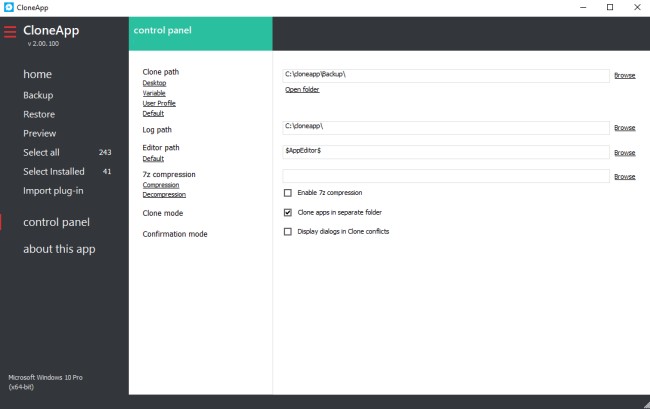This screenshot has height=409, width=650.
Task: Click the Log path input field
Action: pyautogui.click(x=446, y=128)
